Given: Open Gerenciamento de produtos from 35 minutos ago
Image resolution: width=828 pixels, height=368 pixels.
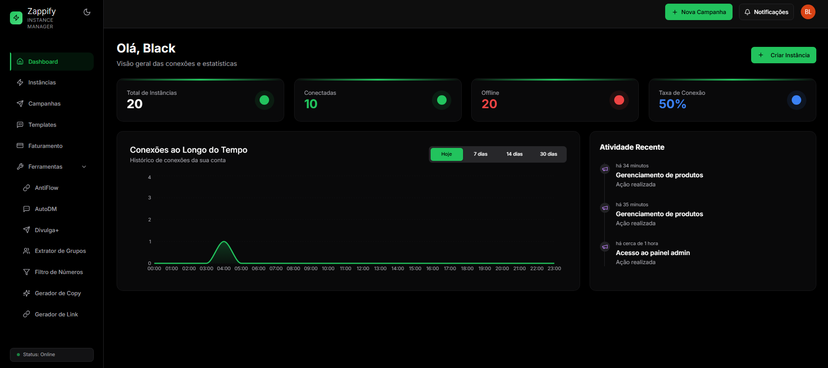Looking at the screenshot, I should point(659,214).
